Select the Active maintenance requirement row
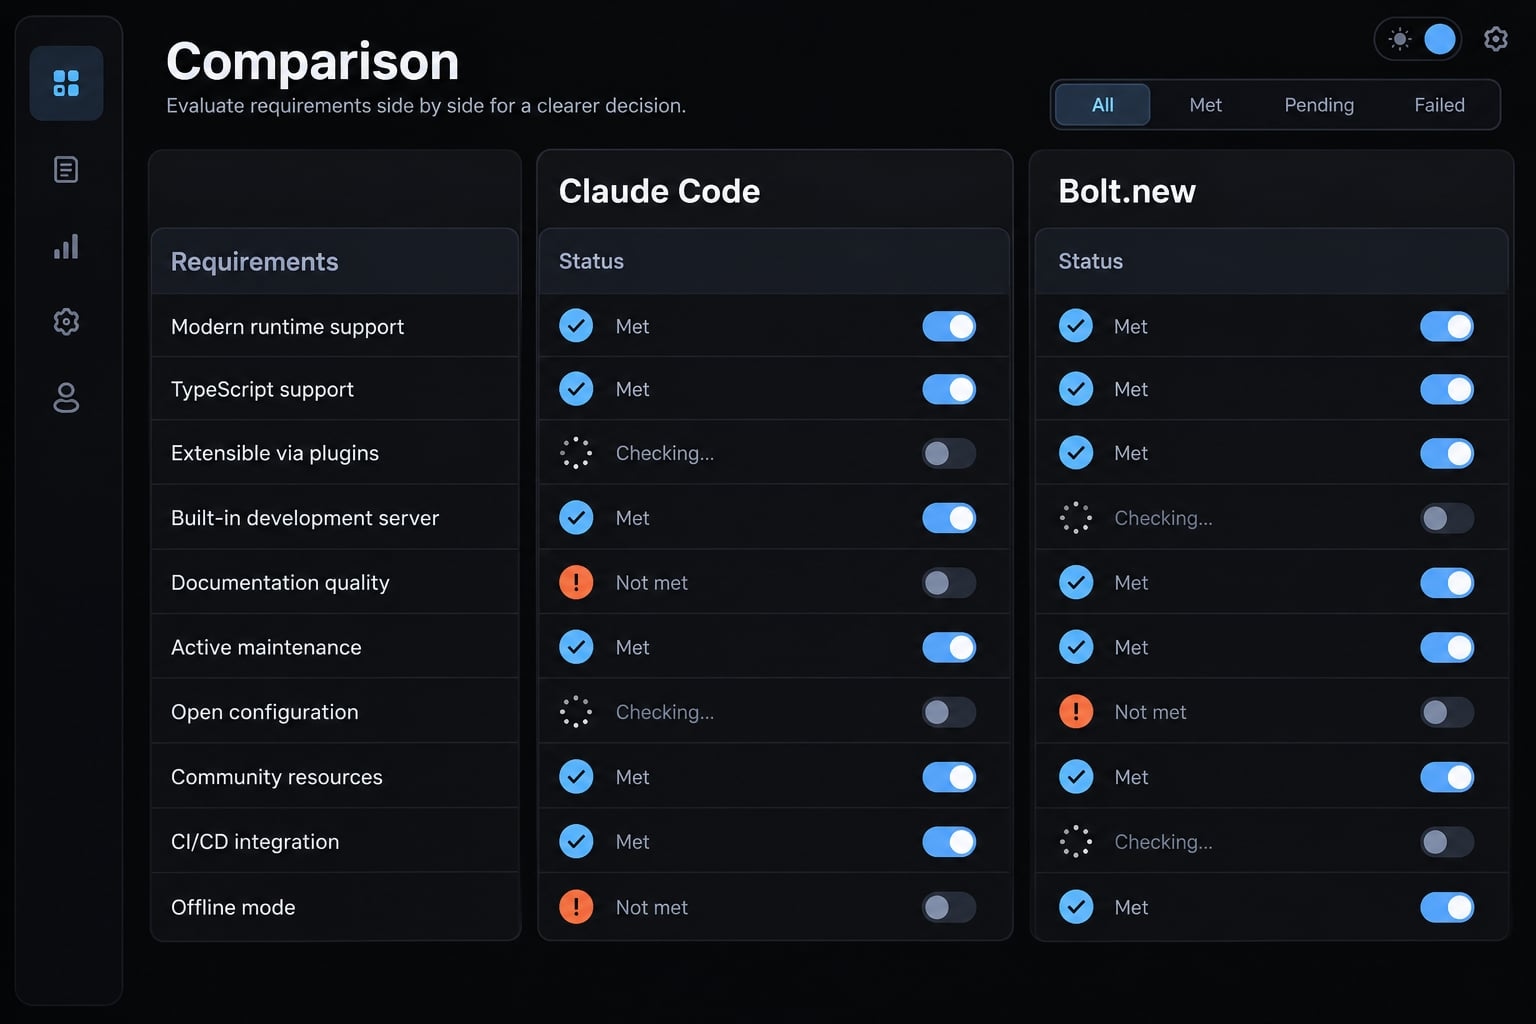The image size is (1536, 1024). 335,647
